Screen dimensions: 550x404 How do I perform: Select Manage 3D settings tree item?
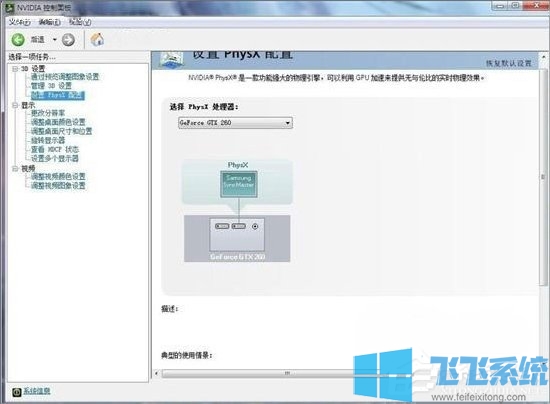(x=51, y=86)
